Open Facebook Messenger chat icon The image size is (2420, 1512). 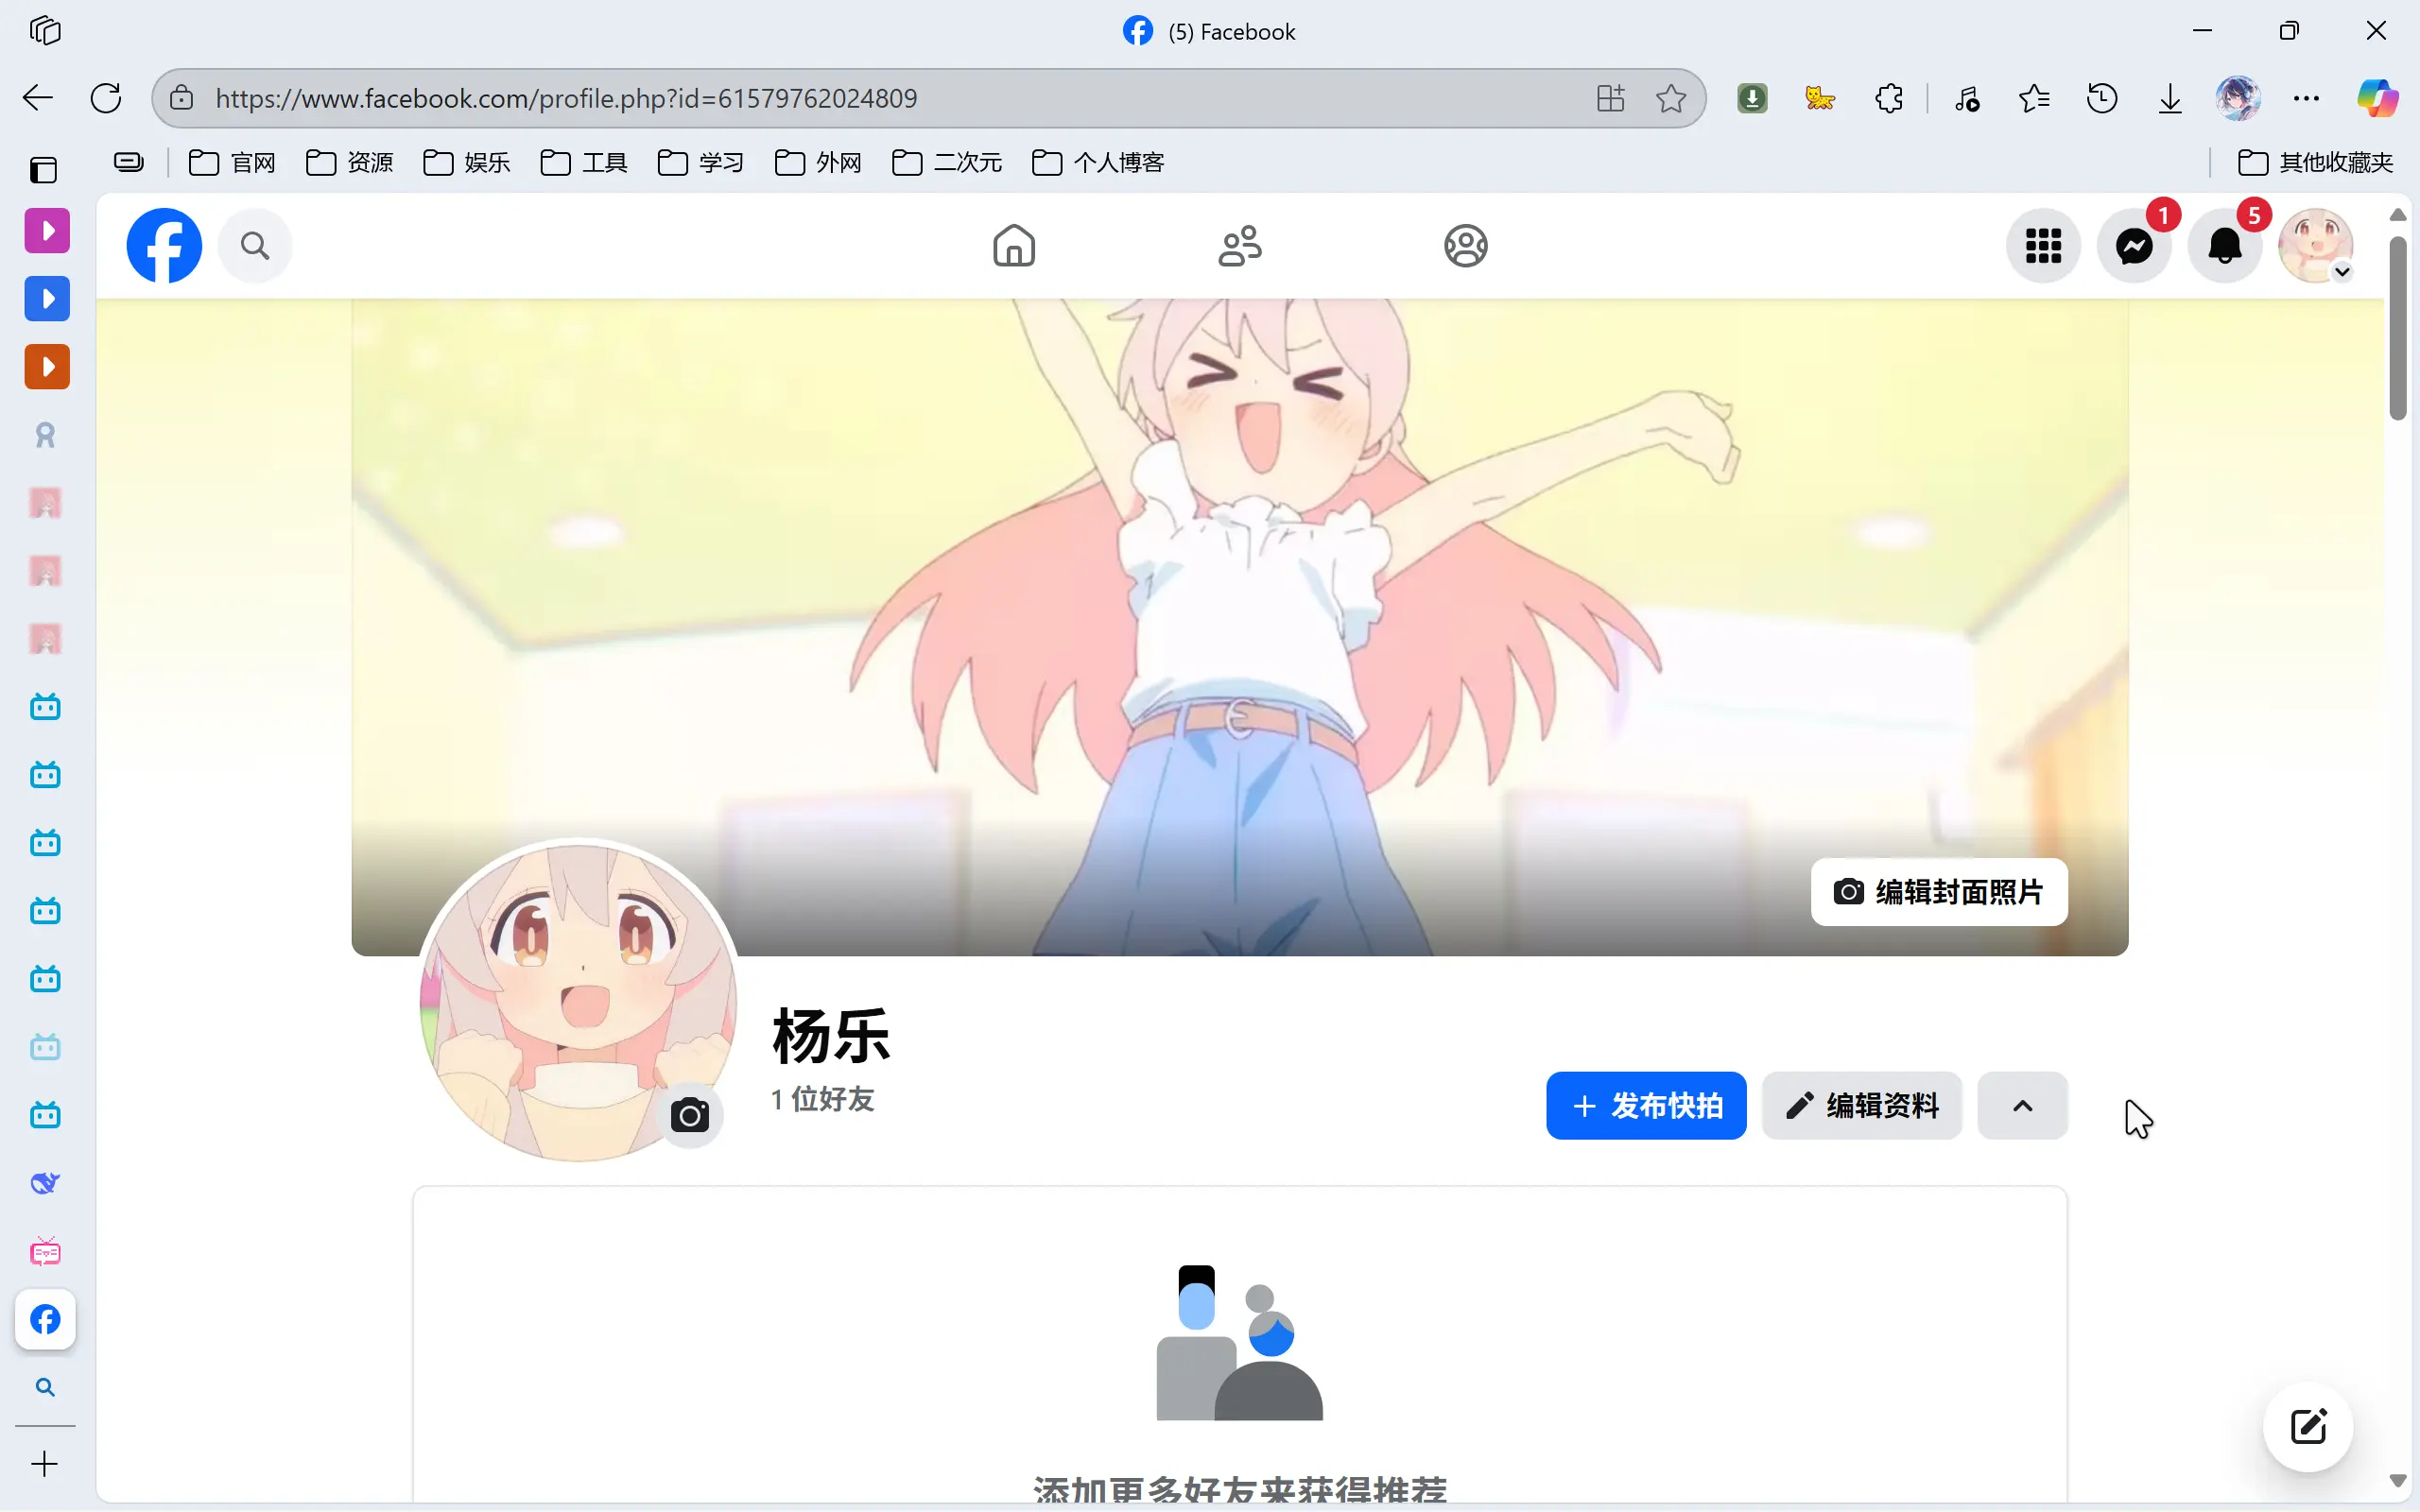[2133, 246]
